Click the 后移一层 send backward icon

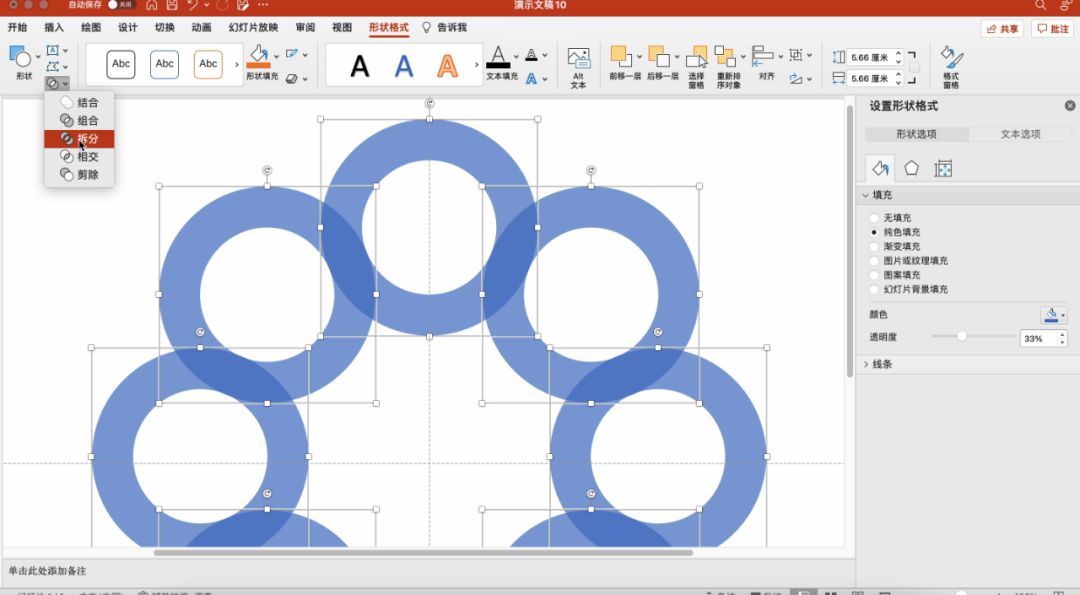tap(658, 56)
